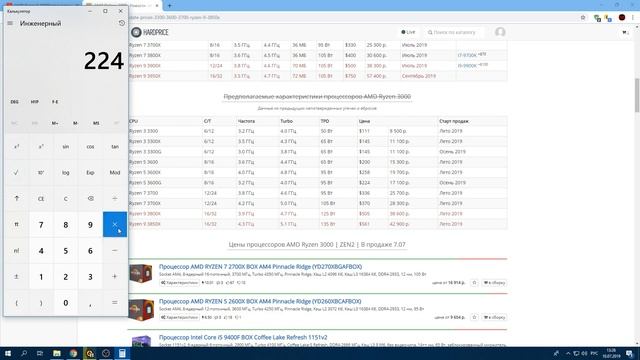This screenshot has width=640, height=360.
Task: Click digit 4 on calculator
Action: 41,251
